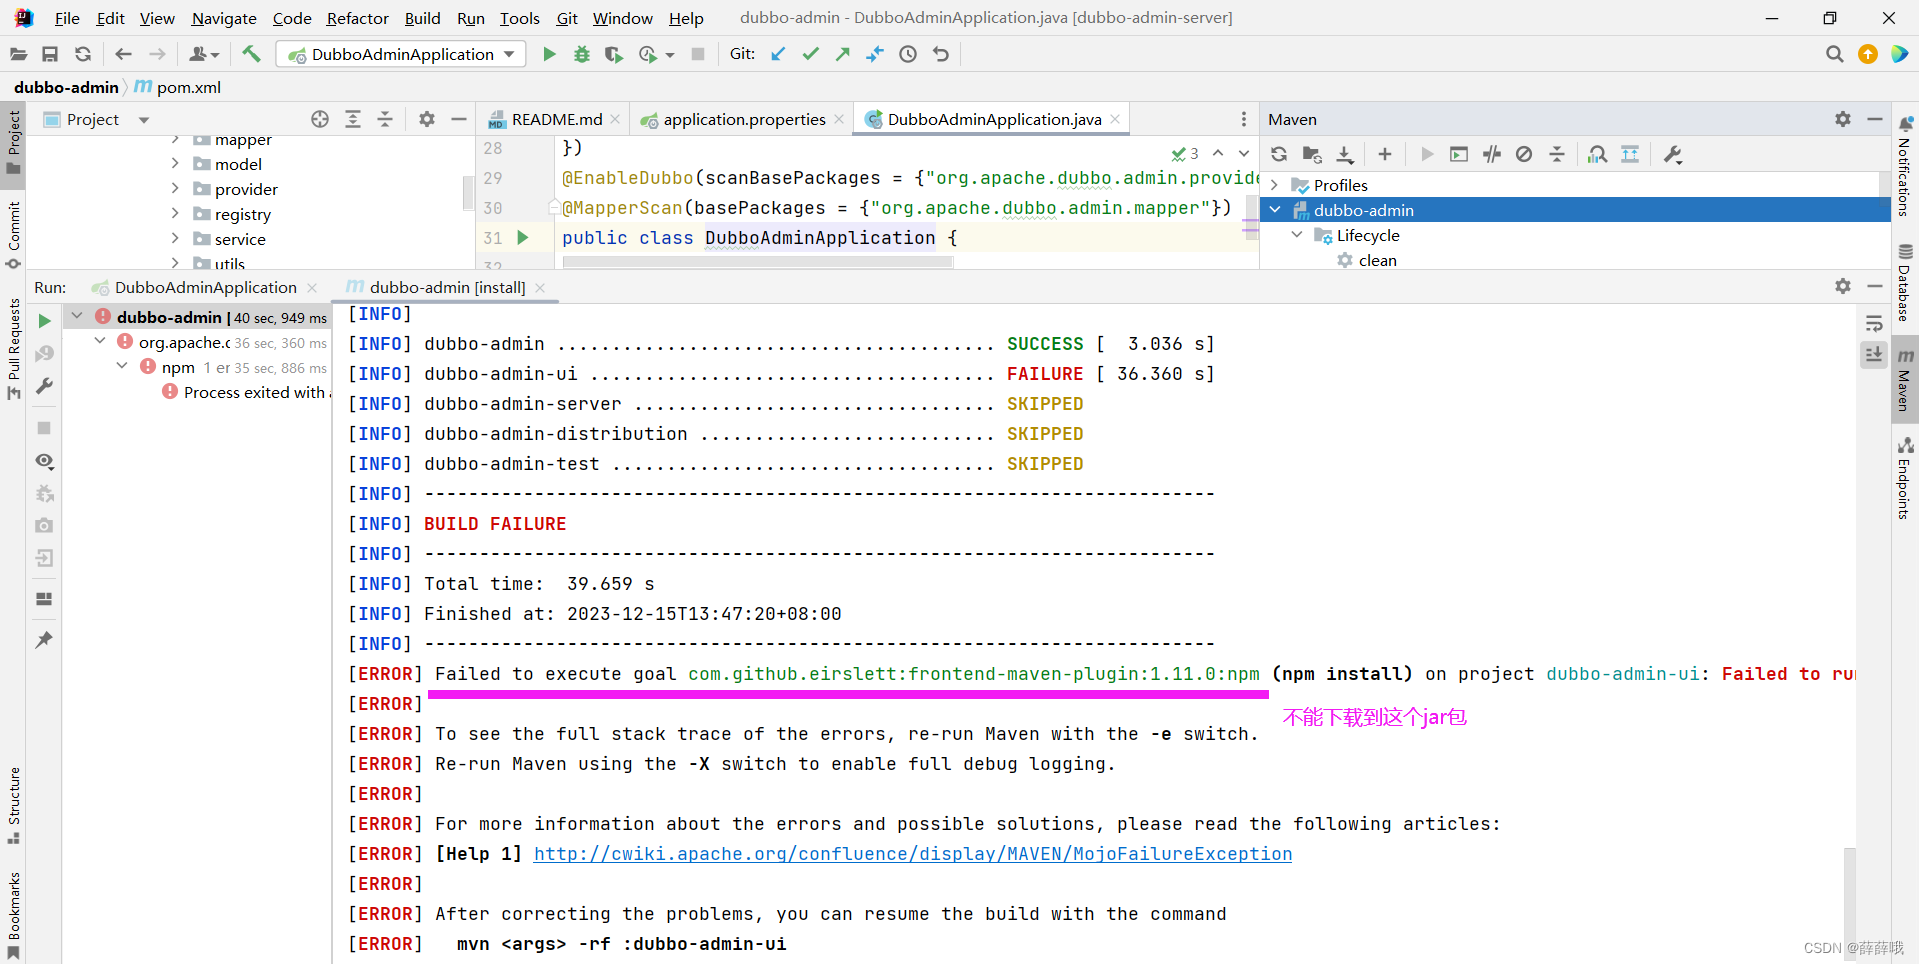Expand Profiles node in Maven
Viewport: 1919px width, 964px height.
(x=1275, y=185)
